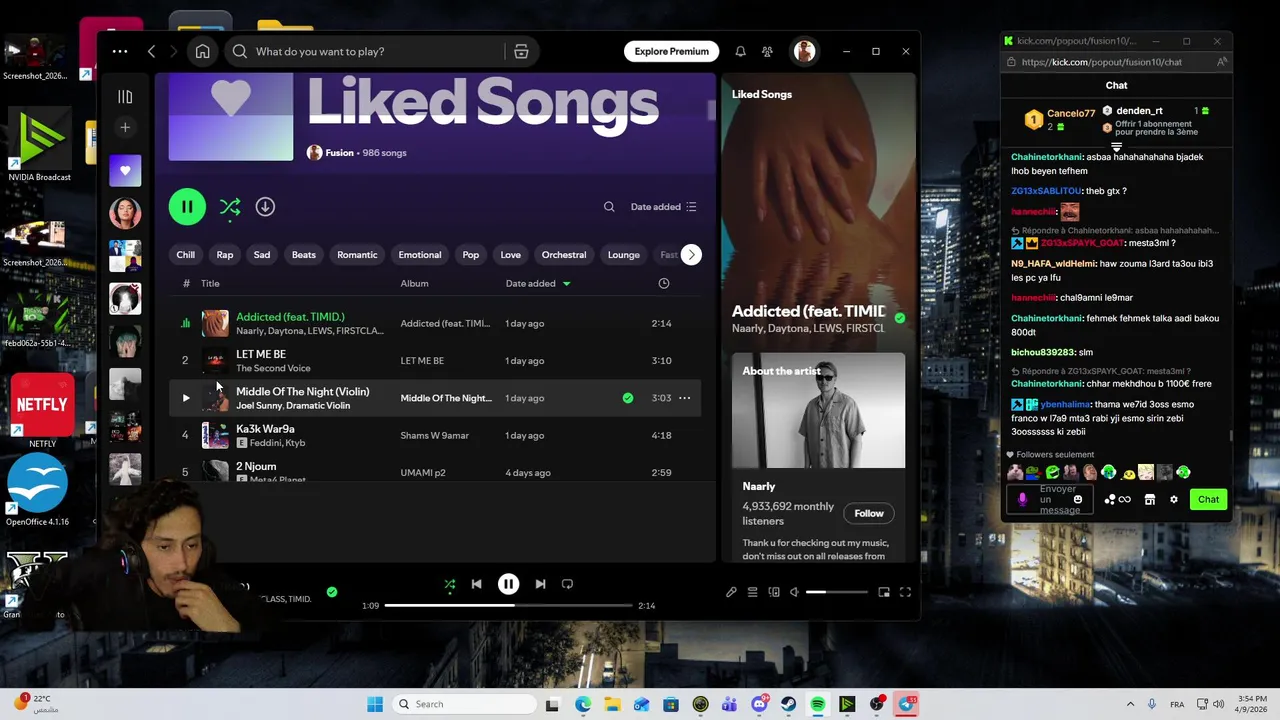Viewport: 1280px width, 720px height.
Task: Open the Friend Activity icon
Action: 767,51
